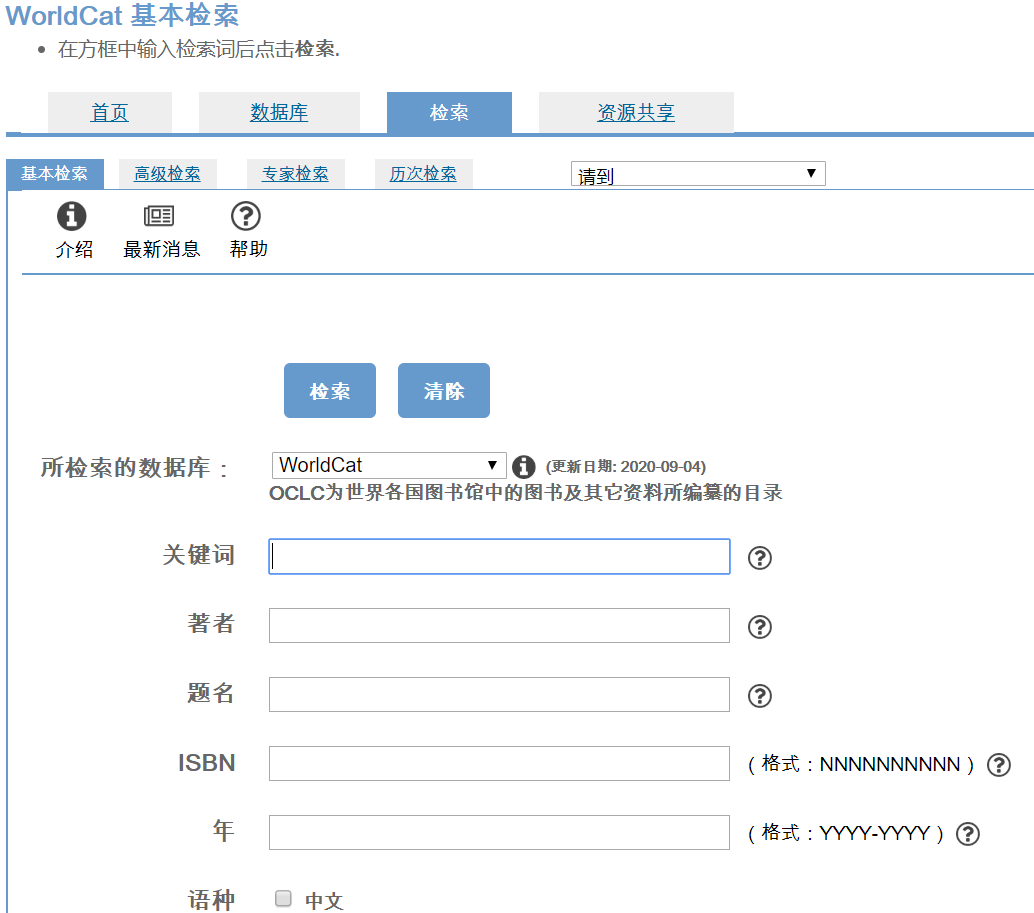Open the WorldCat database dropdown
This screenshot has height=913, width=1034.
(388, 465)
